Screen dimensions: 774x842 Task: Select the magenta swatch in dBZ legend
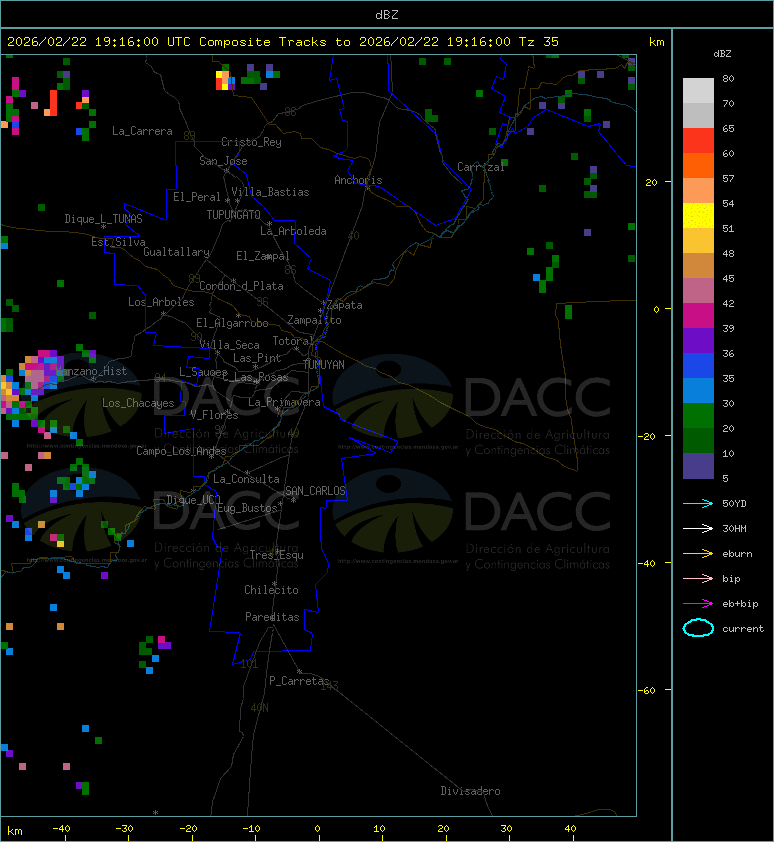pyautogui.click(x=698, y=316)
